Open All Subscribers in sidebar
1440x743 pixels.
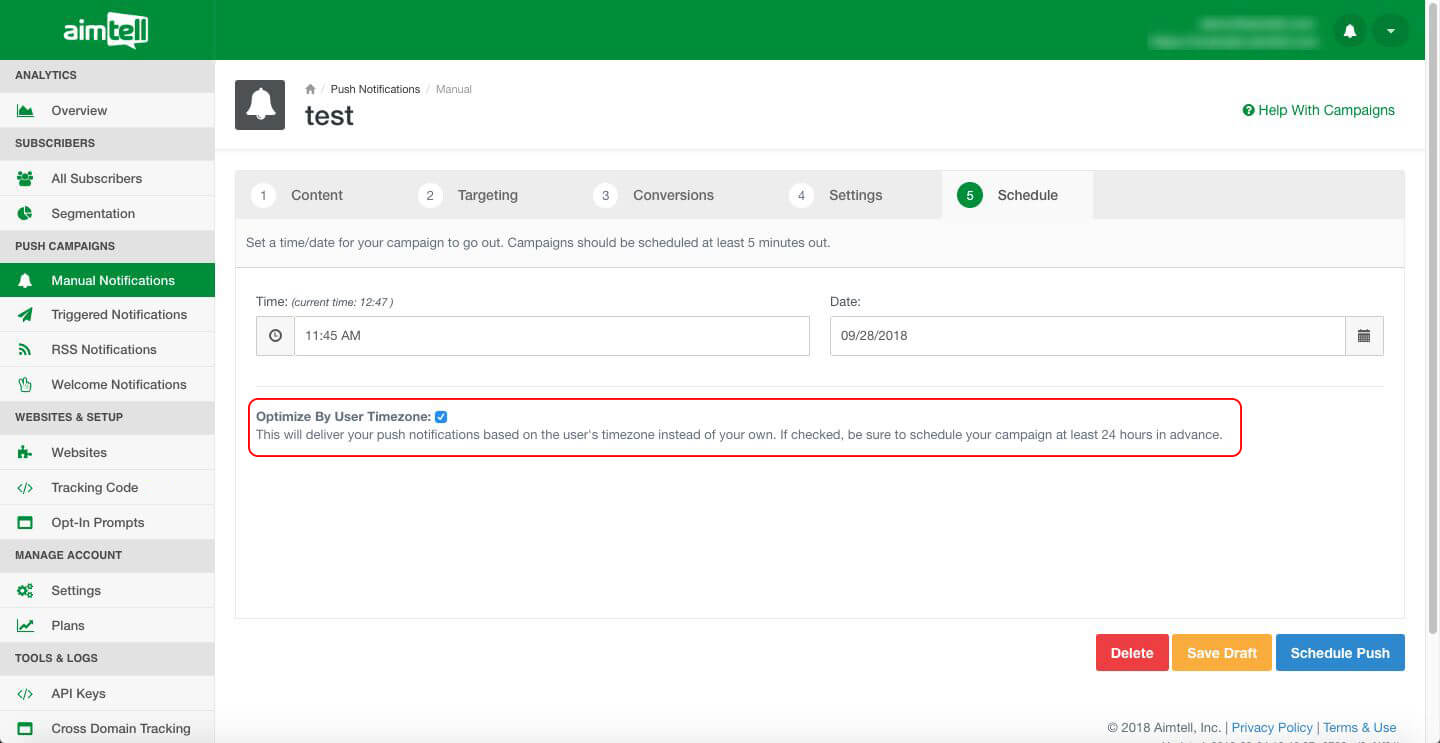107,179
